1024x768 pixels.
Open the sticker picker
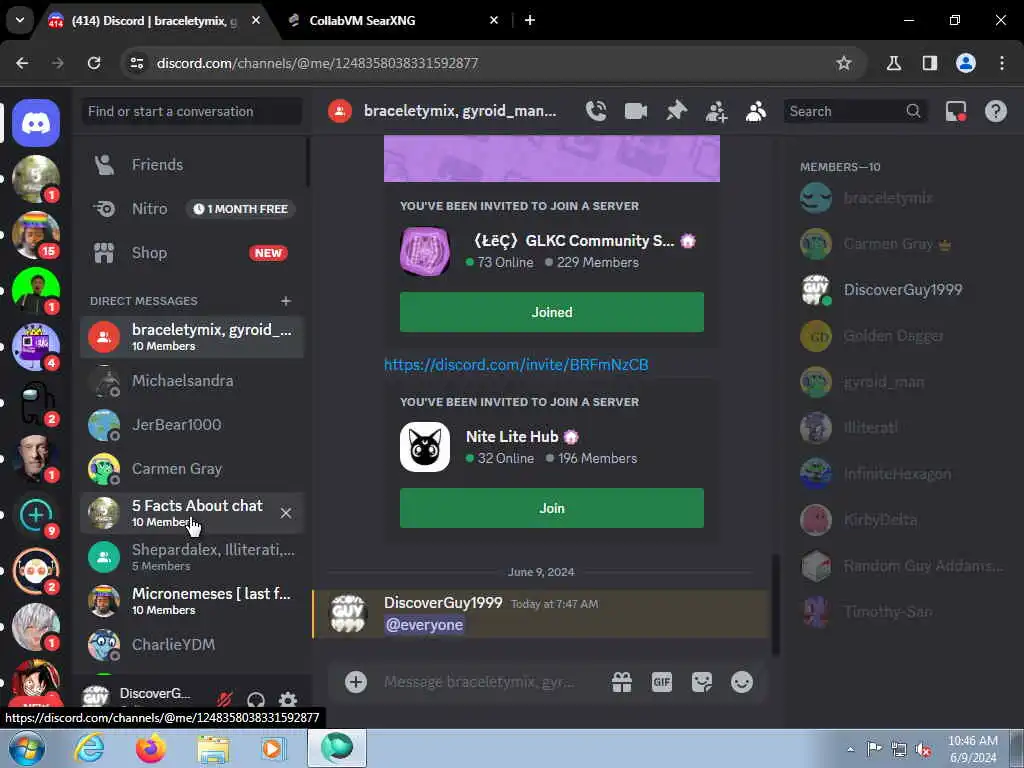point(702,682)
